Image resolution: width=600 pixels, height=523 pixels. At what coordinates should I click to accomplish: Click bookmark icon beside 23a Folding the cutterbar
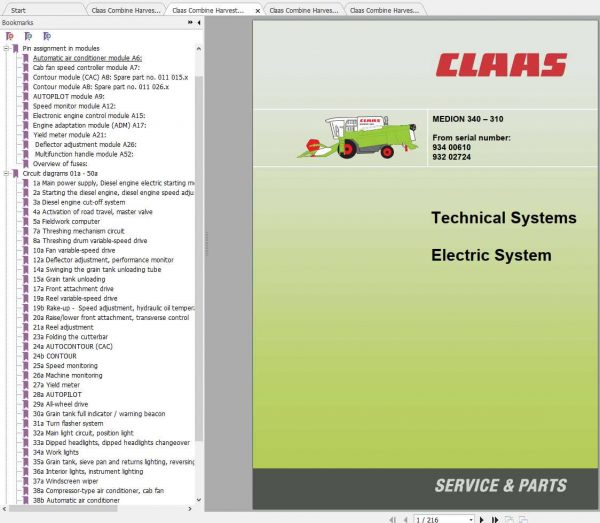point(26,337)
